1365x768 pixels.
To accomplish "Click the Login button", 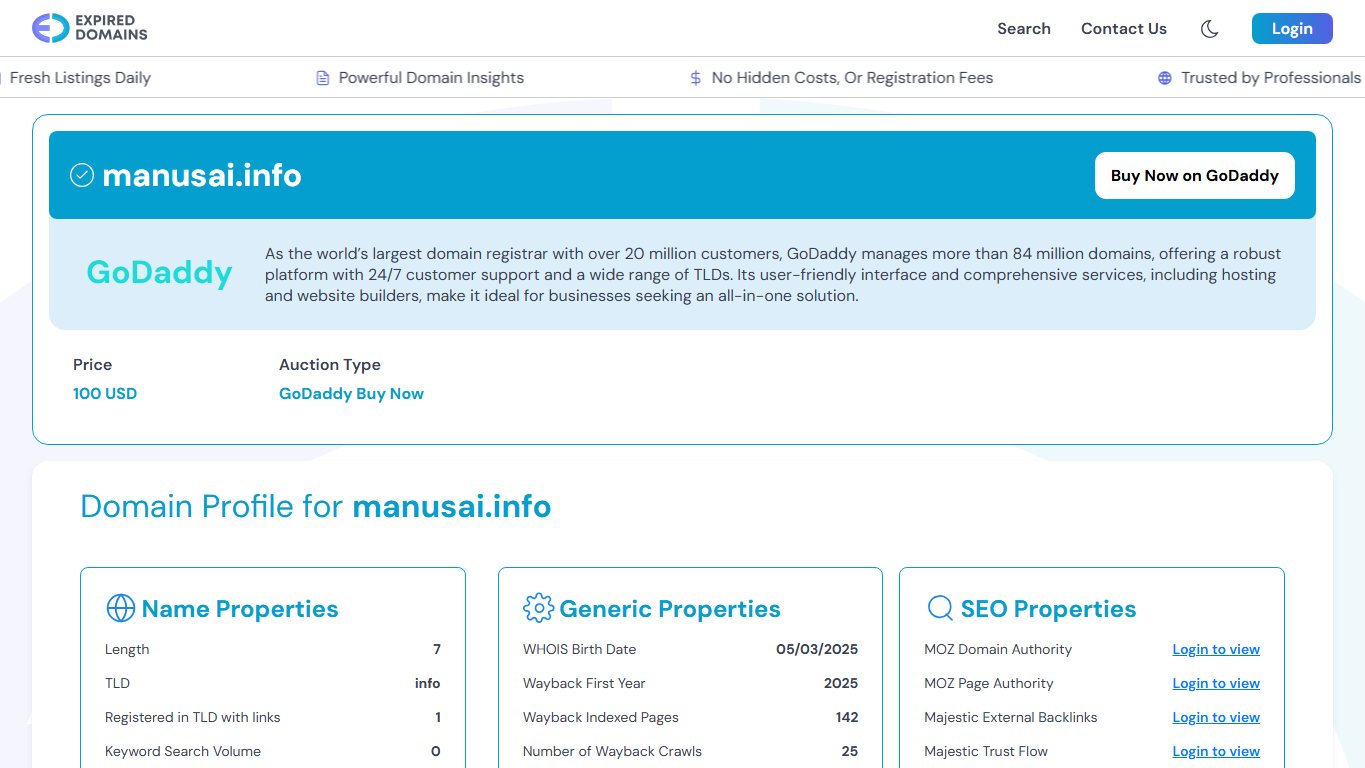I will coord(1292,29).
